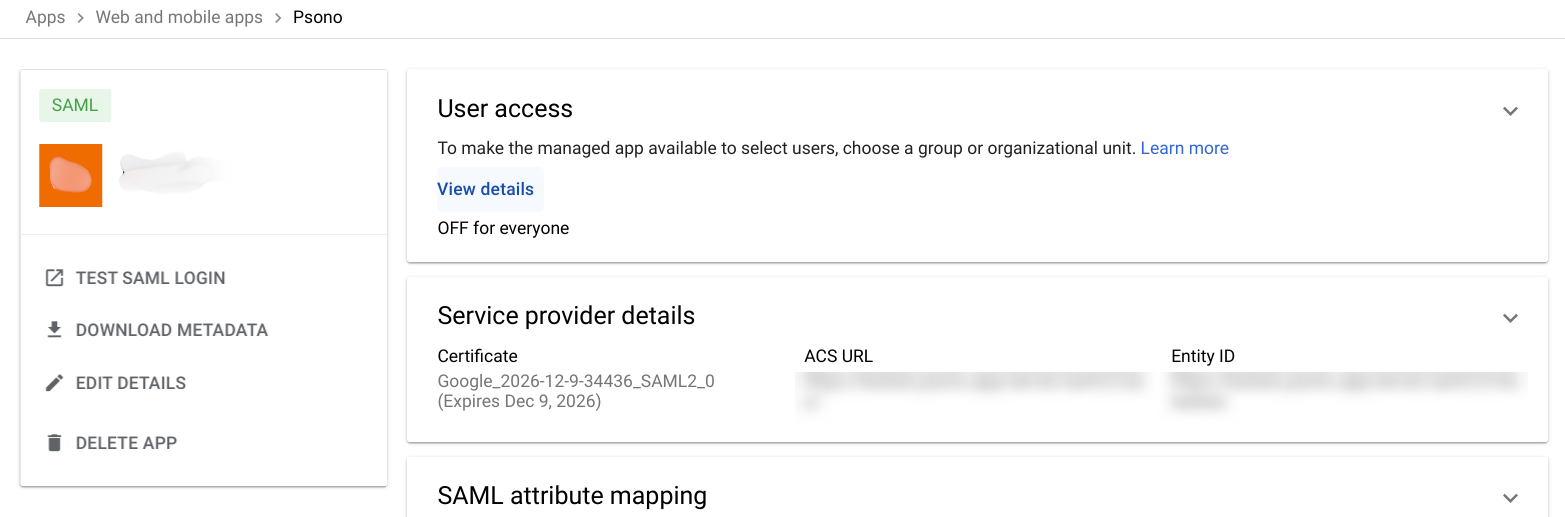Follow the Learn more link

1185,148
